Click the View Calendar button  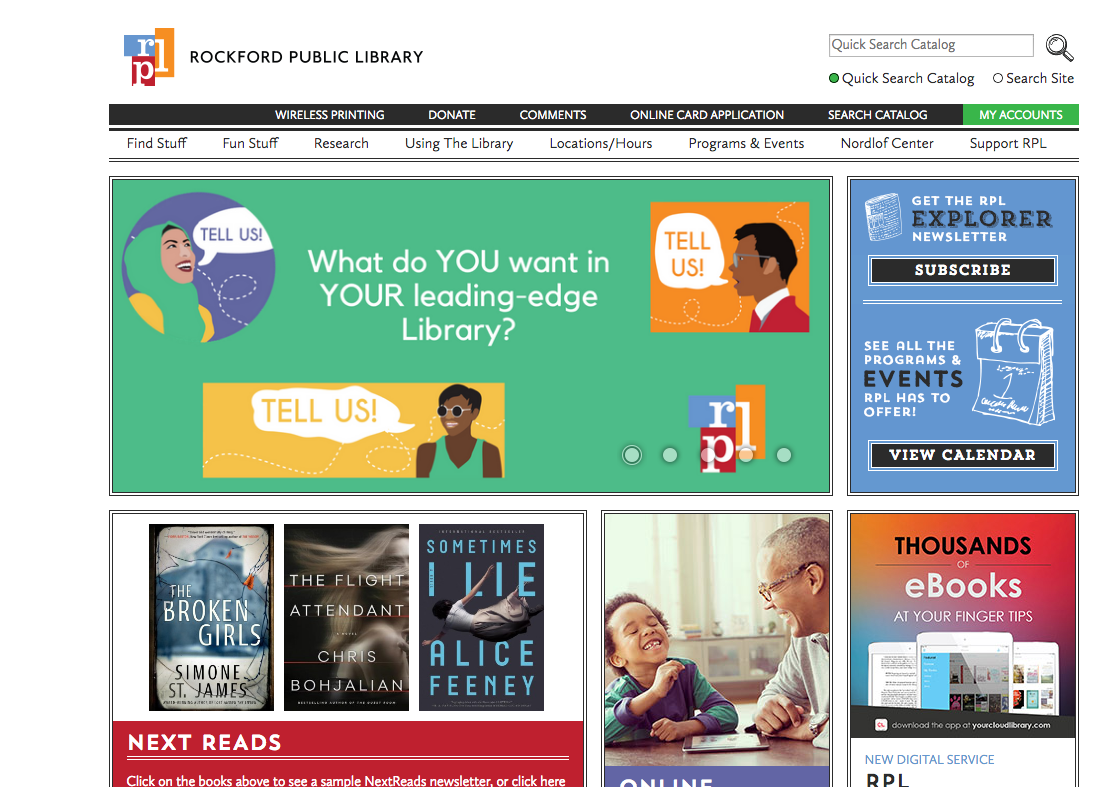pos(962,455)
